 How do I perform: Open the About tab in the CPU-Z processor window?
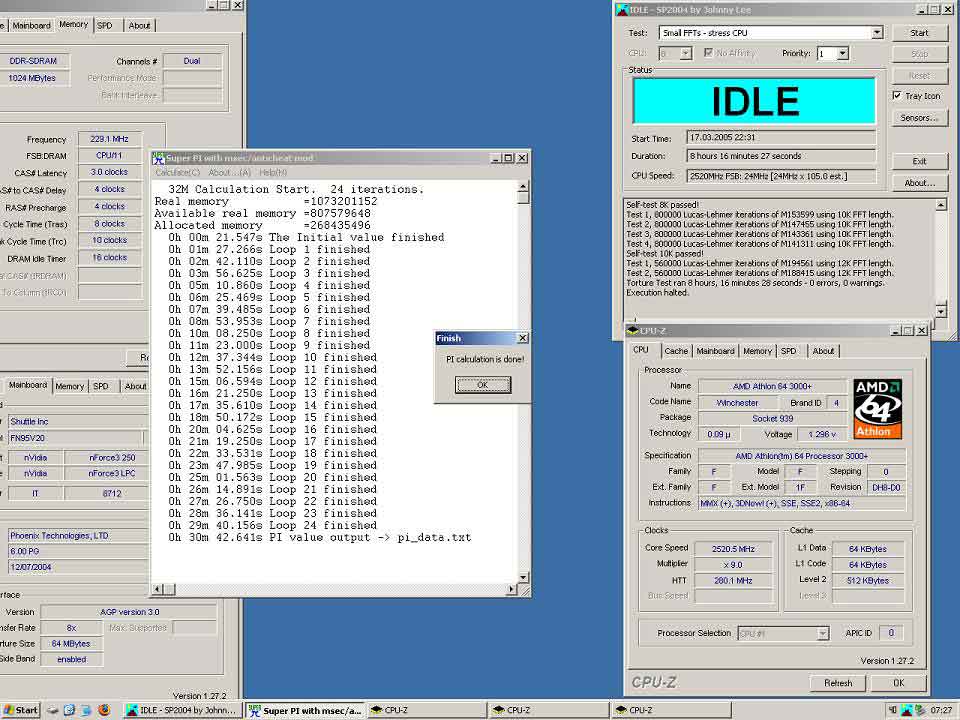click(x=823, y=351)
